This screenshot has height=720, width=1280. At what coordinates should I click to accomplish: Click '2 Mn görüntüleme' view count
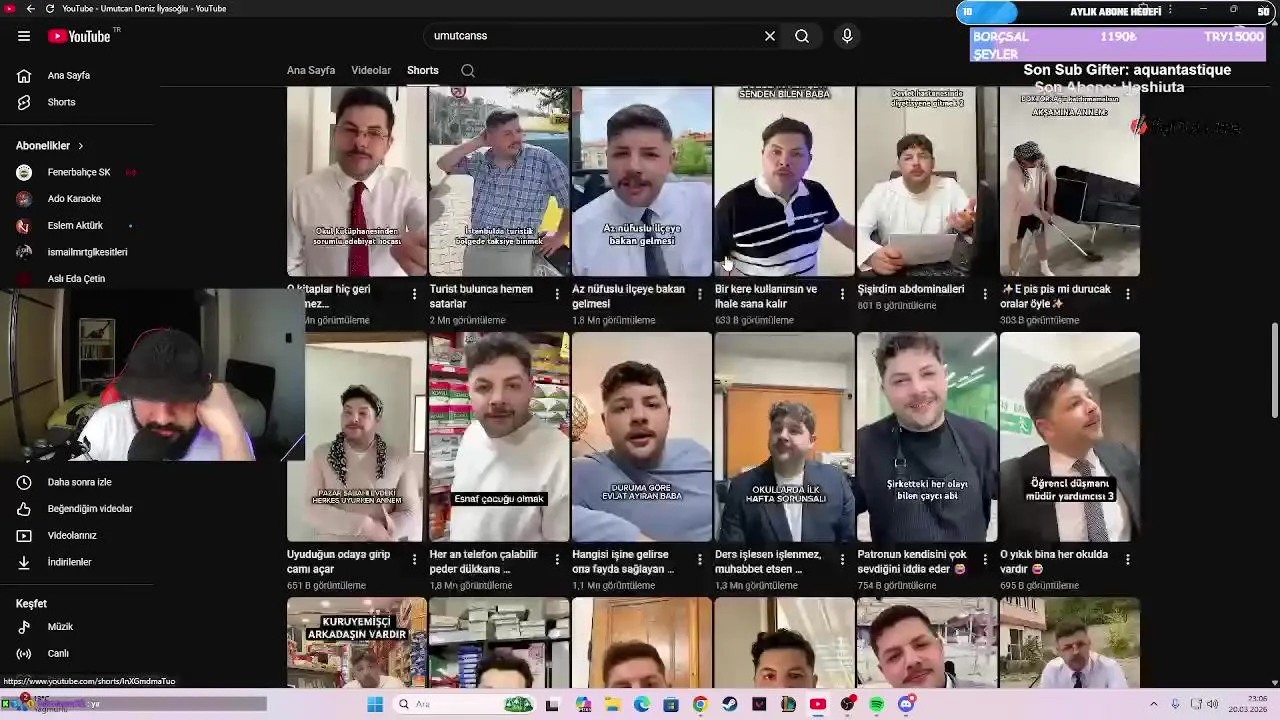[x=467, y=320]
